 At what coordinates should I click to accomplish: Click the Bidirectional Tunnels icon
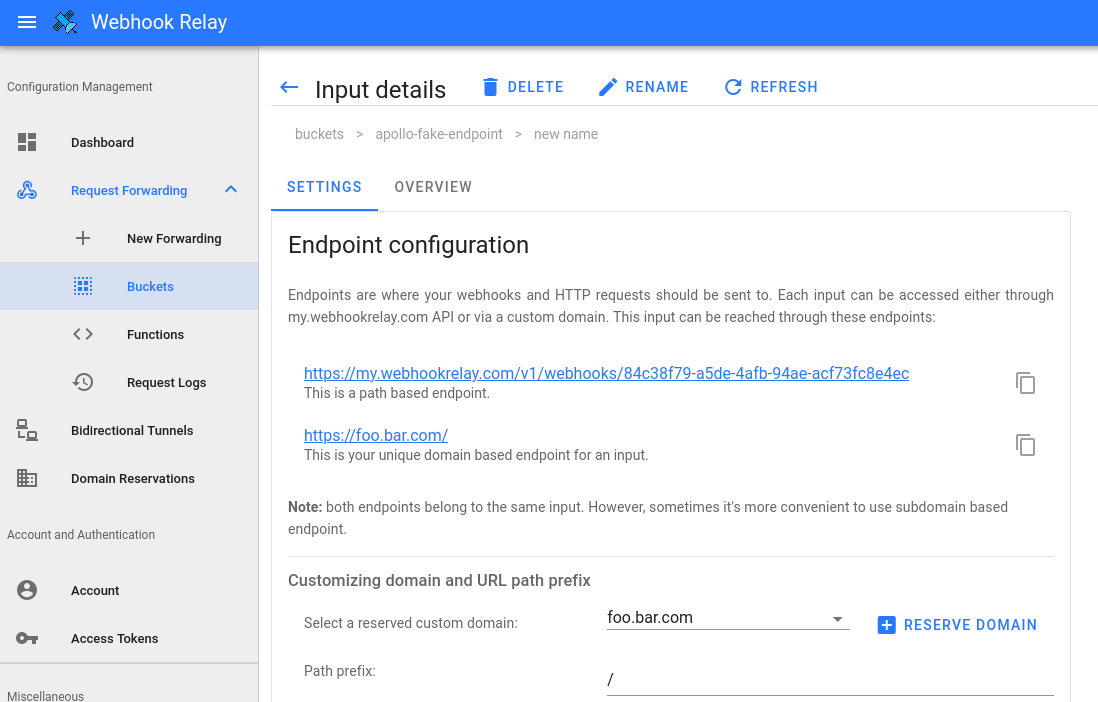[x=27, y=430]
